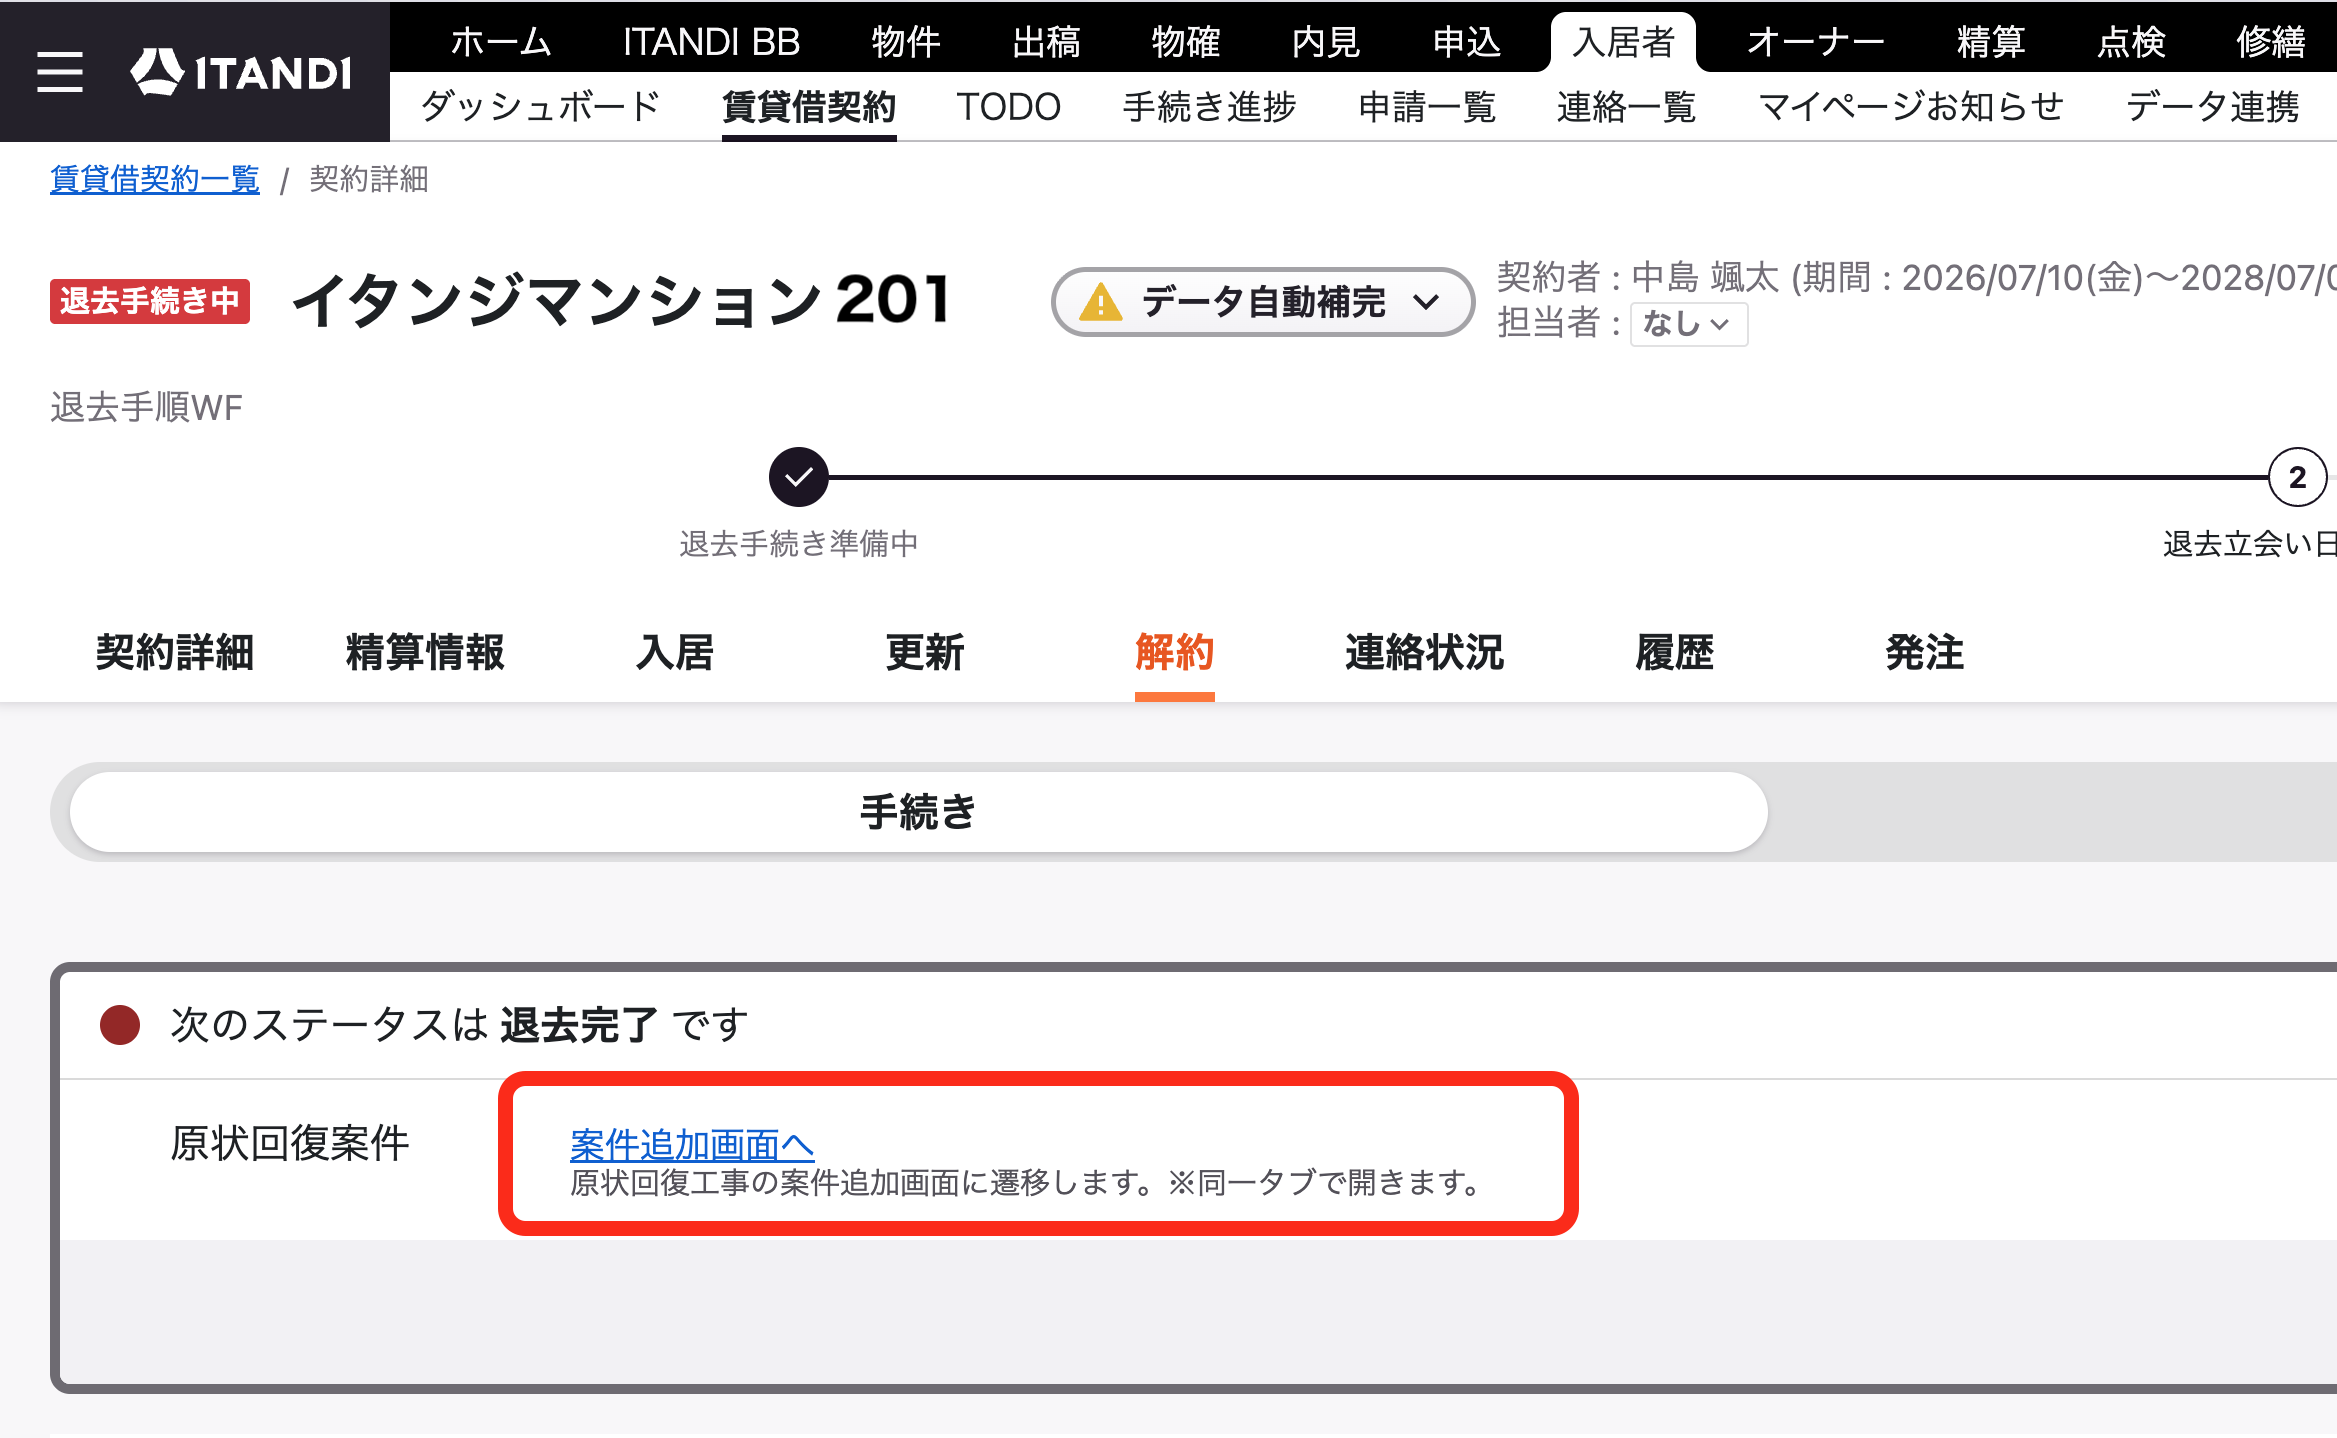Image resolution: width=2337 pixels, height=1438 pixels.
Task: Open the hamburger menu icon
Action: coord(60,72)
